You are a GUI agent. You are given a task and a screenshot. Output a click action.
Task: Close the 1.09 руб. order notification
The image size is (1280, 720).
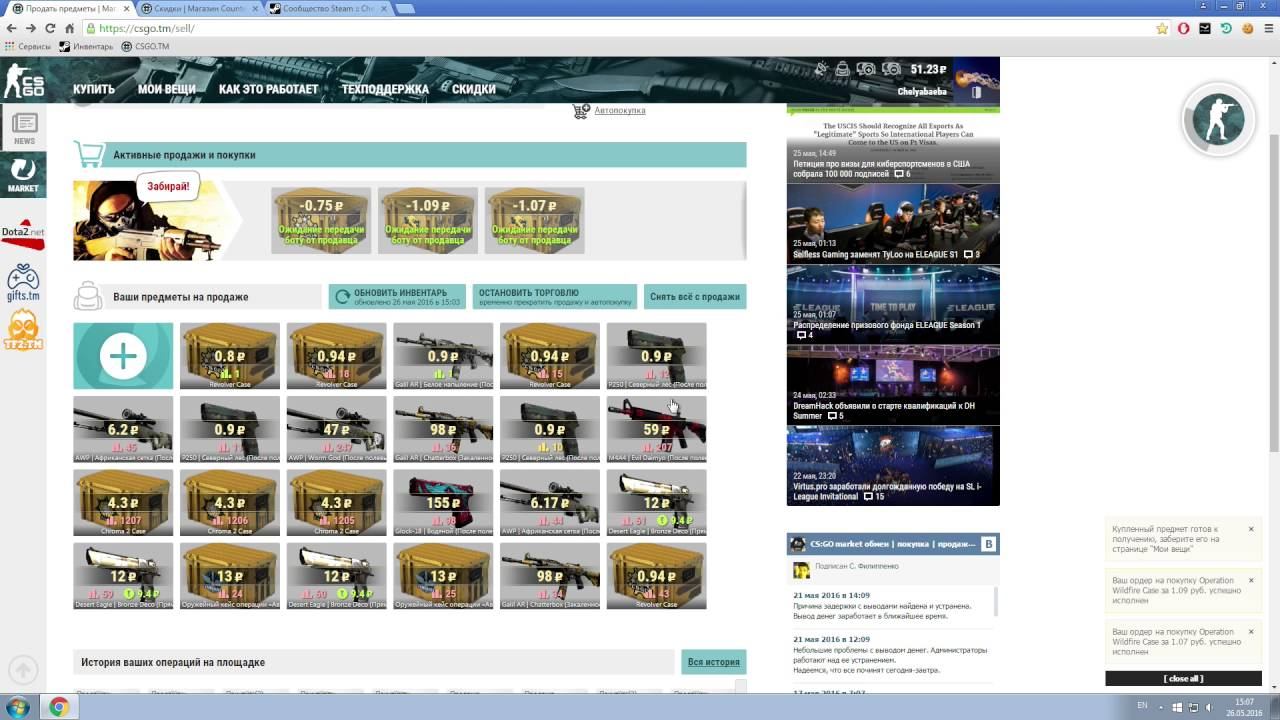[x=1250, y=580]
